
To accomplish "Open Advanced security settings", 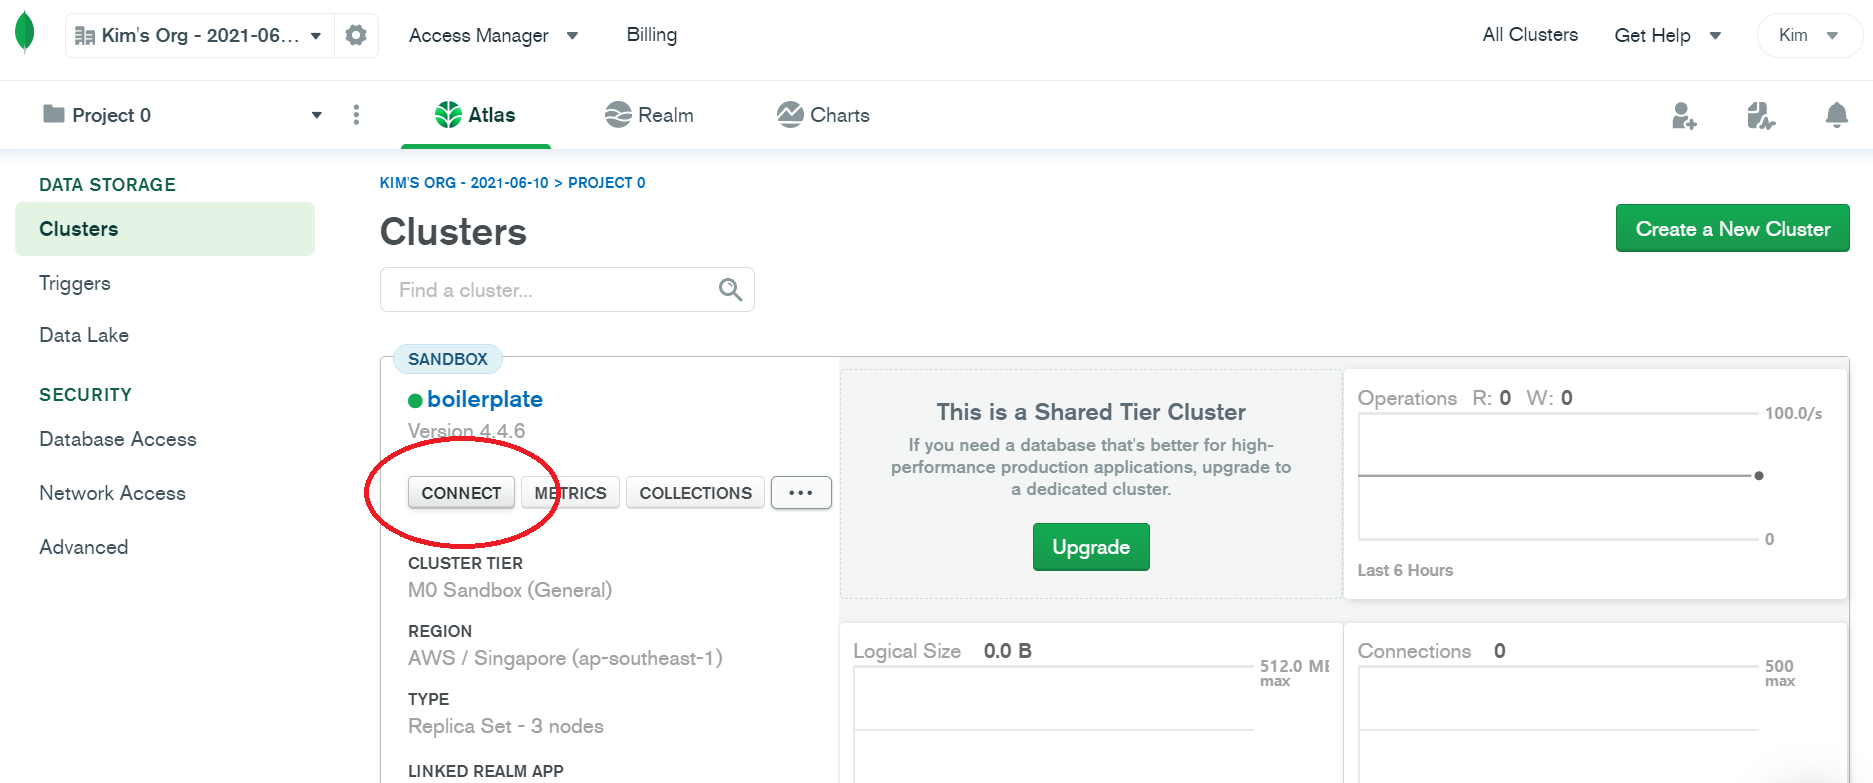I will tap(84, 547).
